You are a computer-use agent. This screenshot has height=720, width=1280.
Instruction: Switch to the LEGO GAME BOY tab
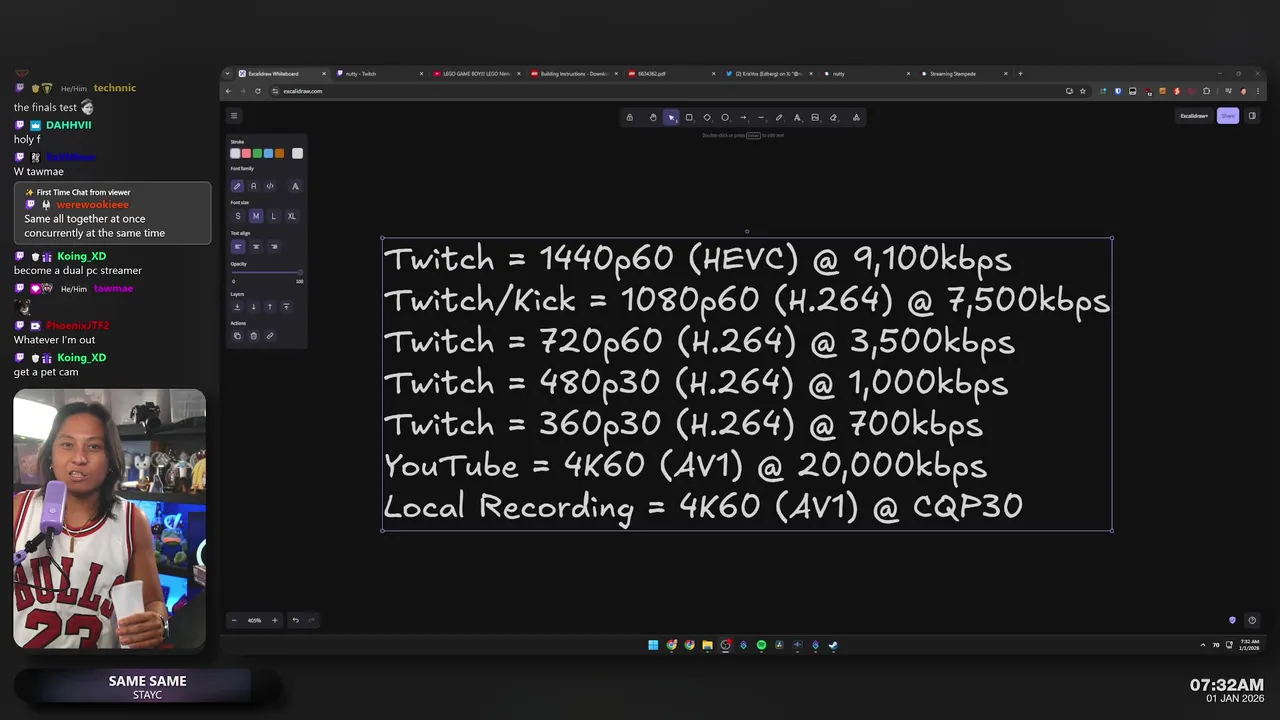click(x=476, y=73)
